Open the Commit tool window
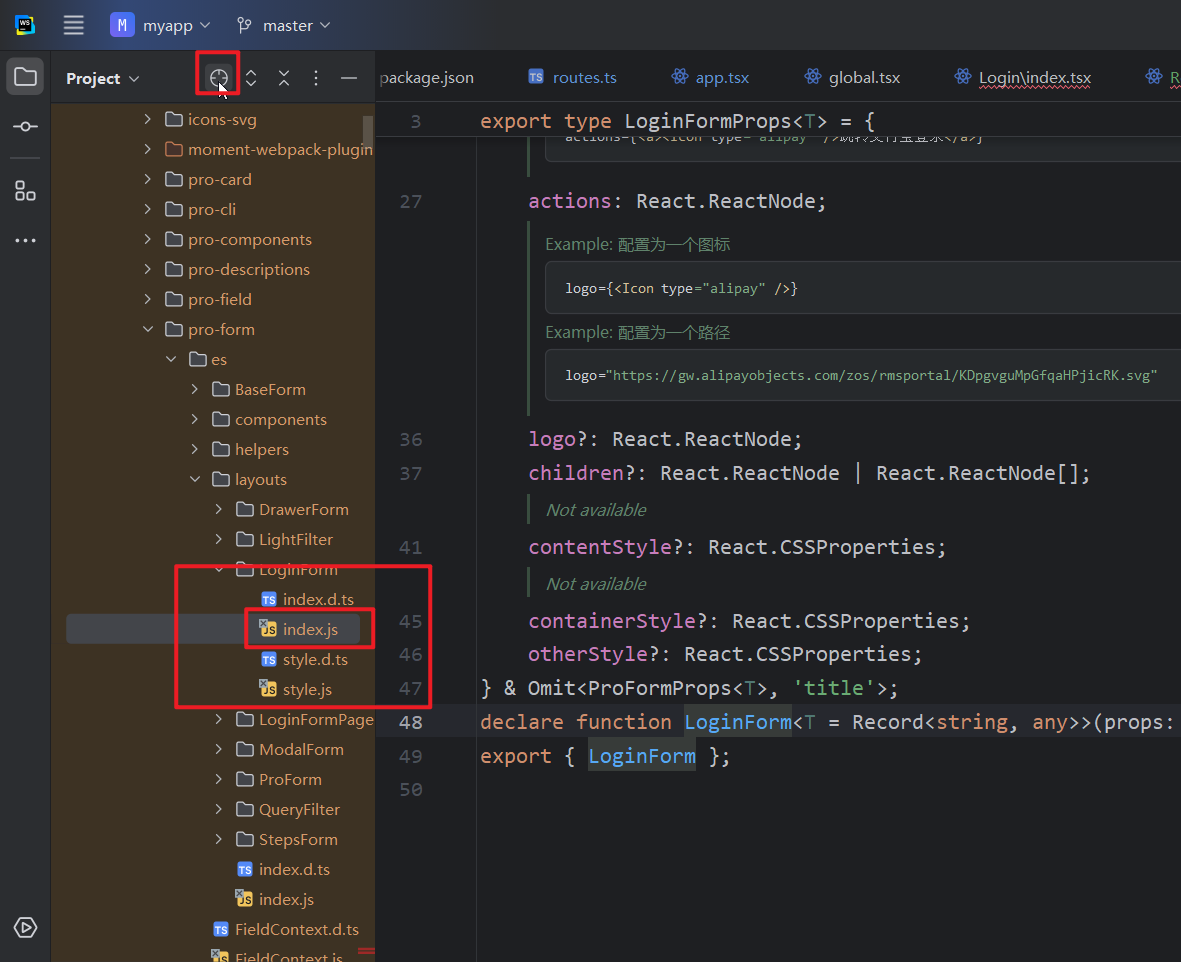 click(x=25, y=126)
